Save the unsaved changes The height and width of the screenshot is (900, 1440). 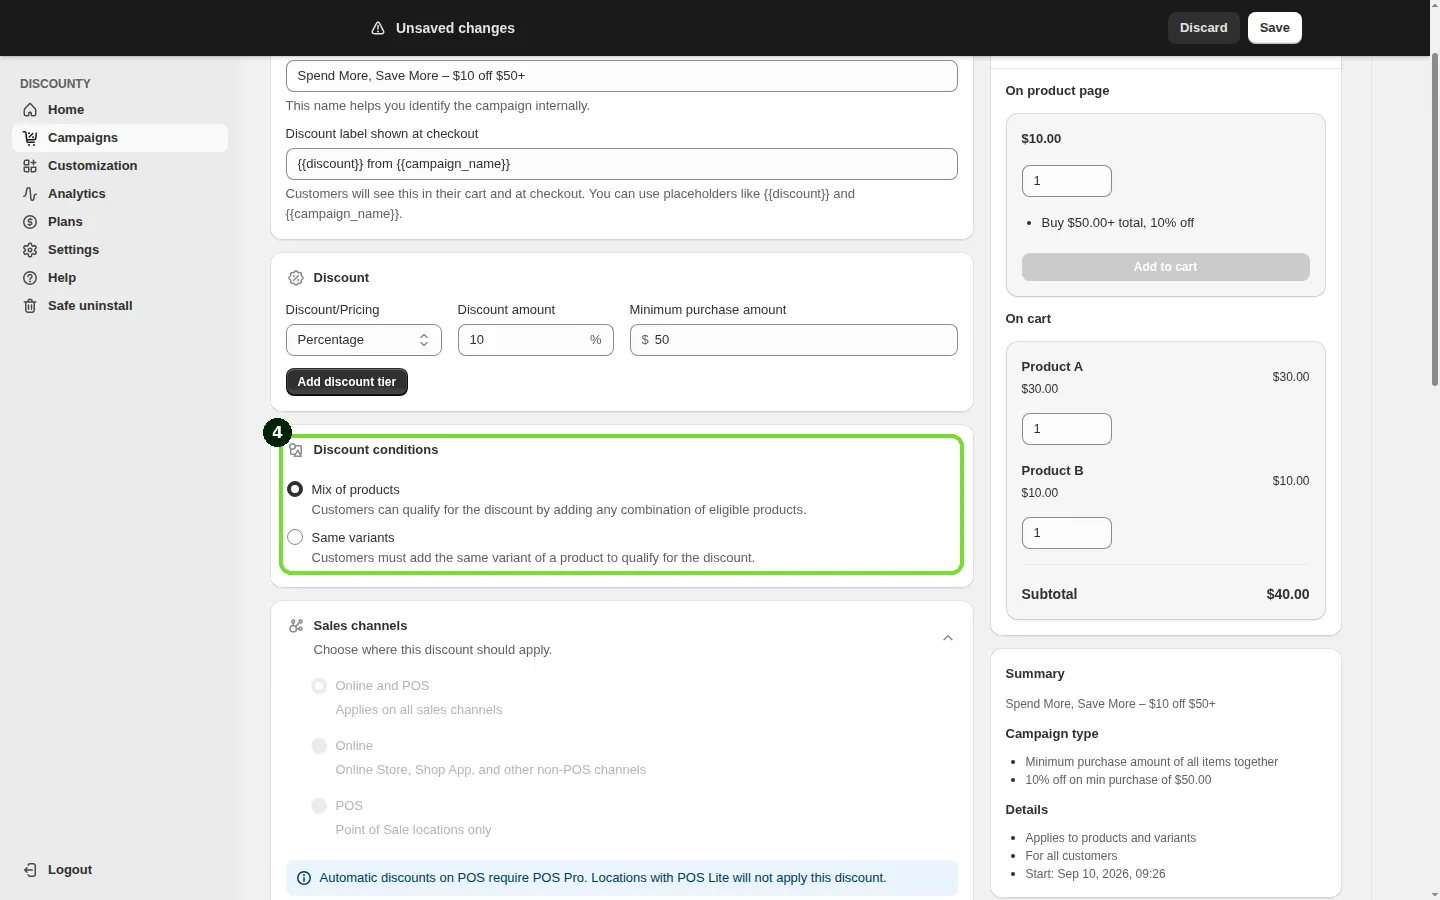1275,28
